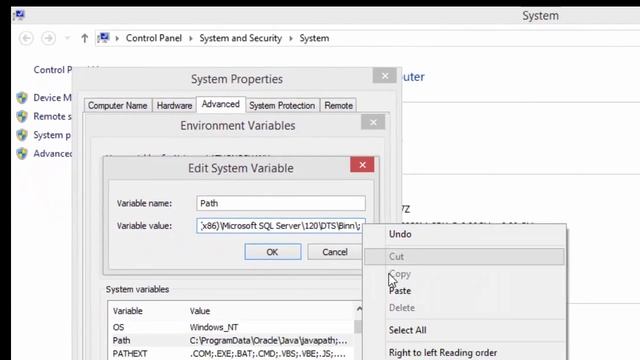Close the System Properties dialog
Image resolution: width=640 pixels, height=360 pixels.
tap(384, 76)
